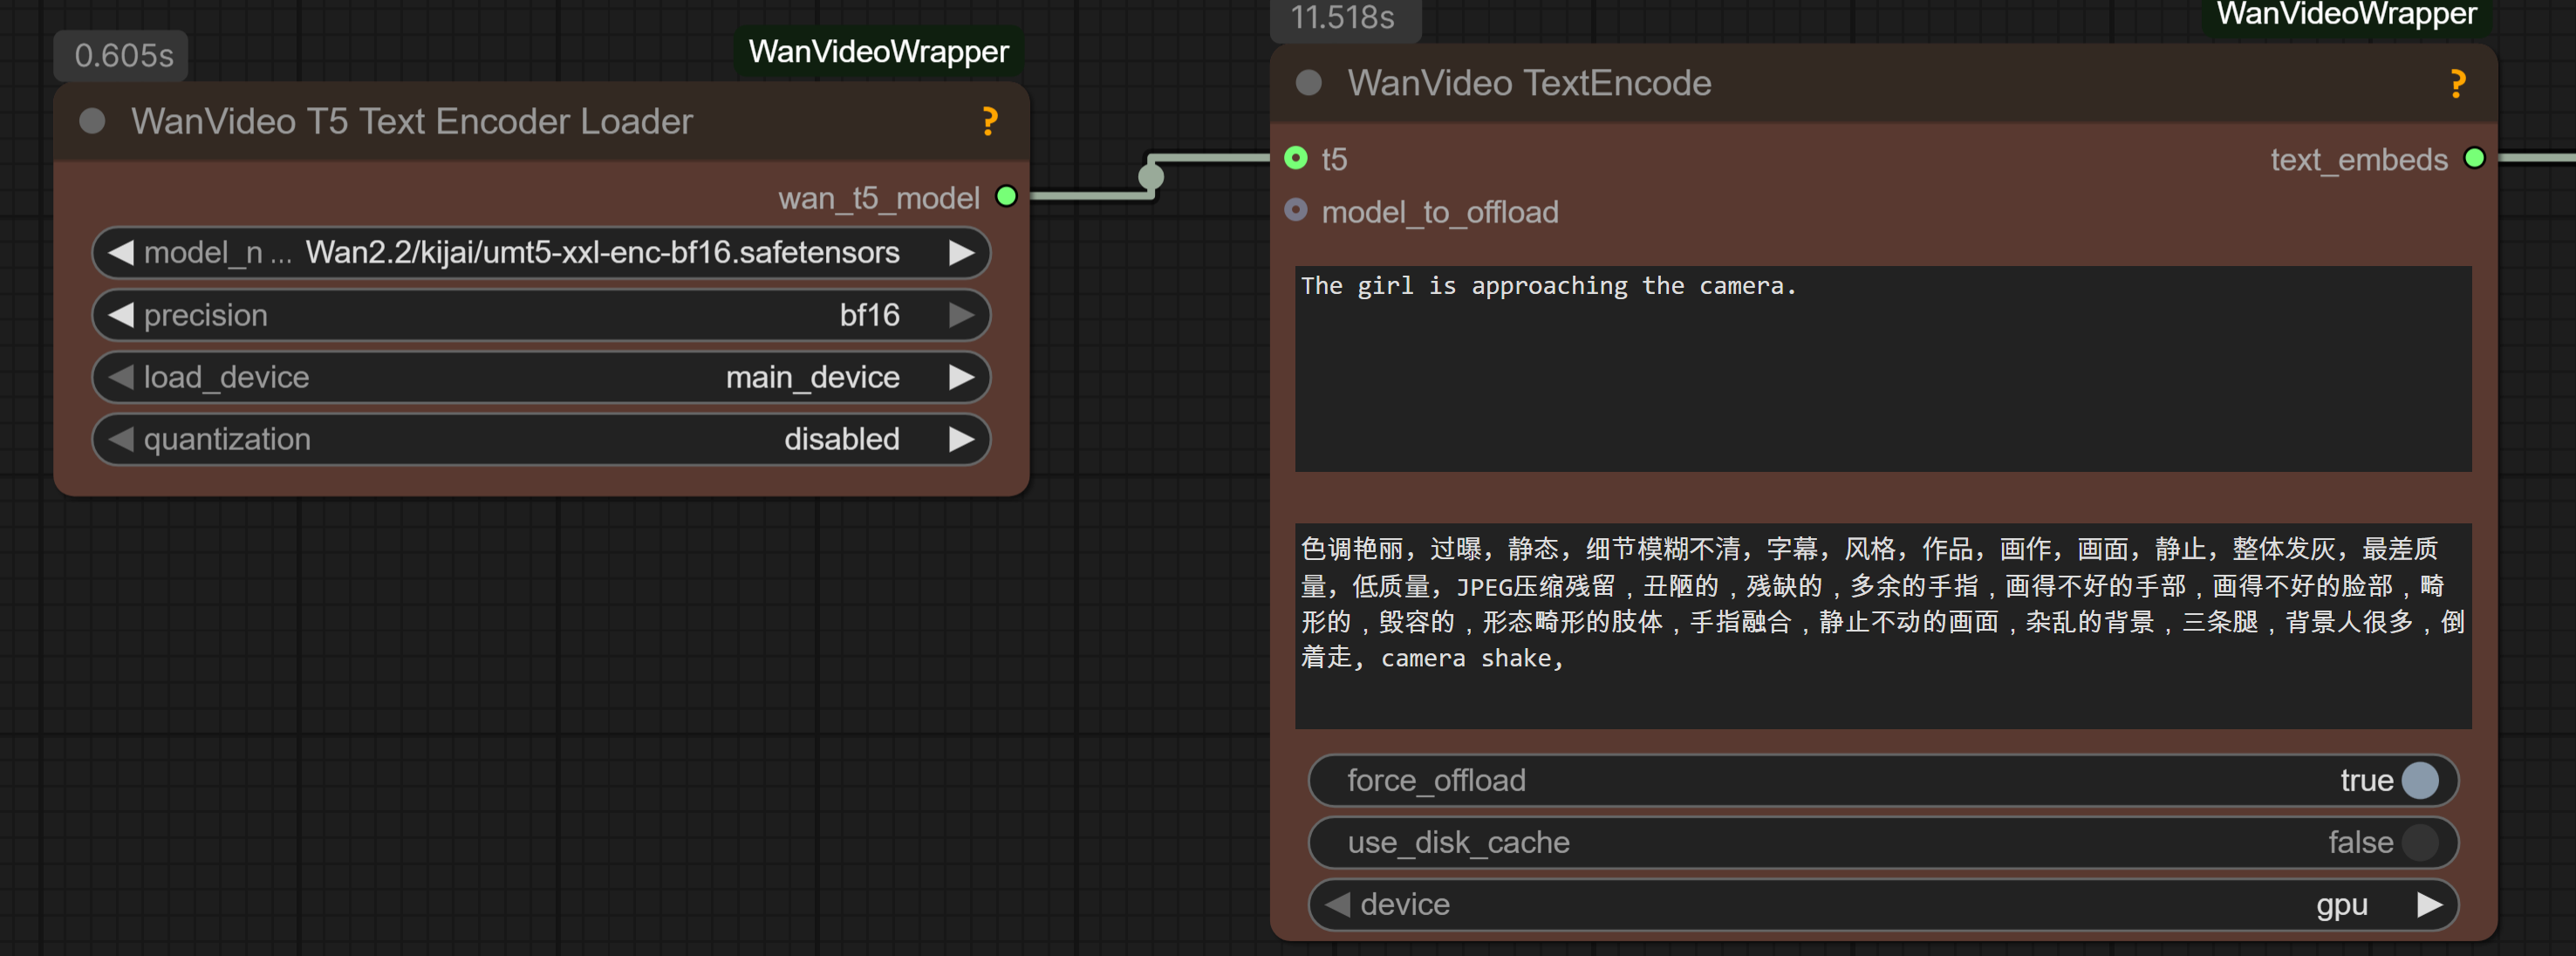Open help for WanVideo TextEncode node
2576x956 pixels.
click(x=2457, y=83)
